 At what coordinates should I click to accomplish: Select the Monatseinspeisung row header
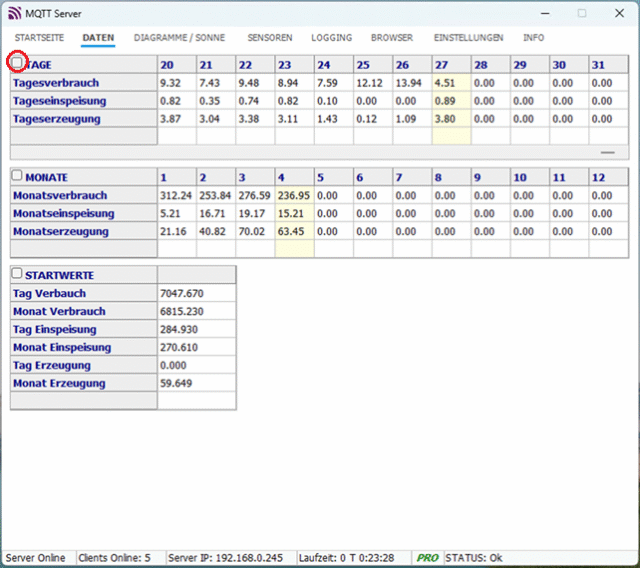tap(84, 213)
